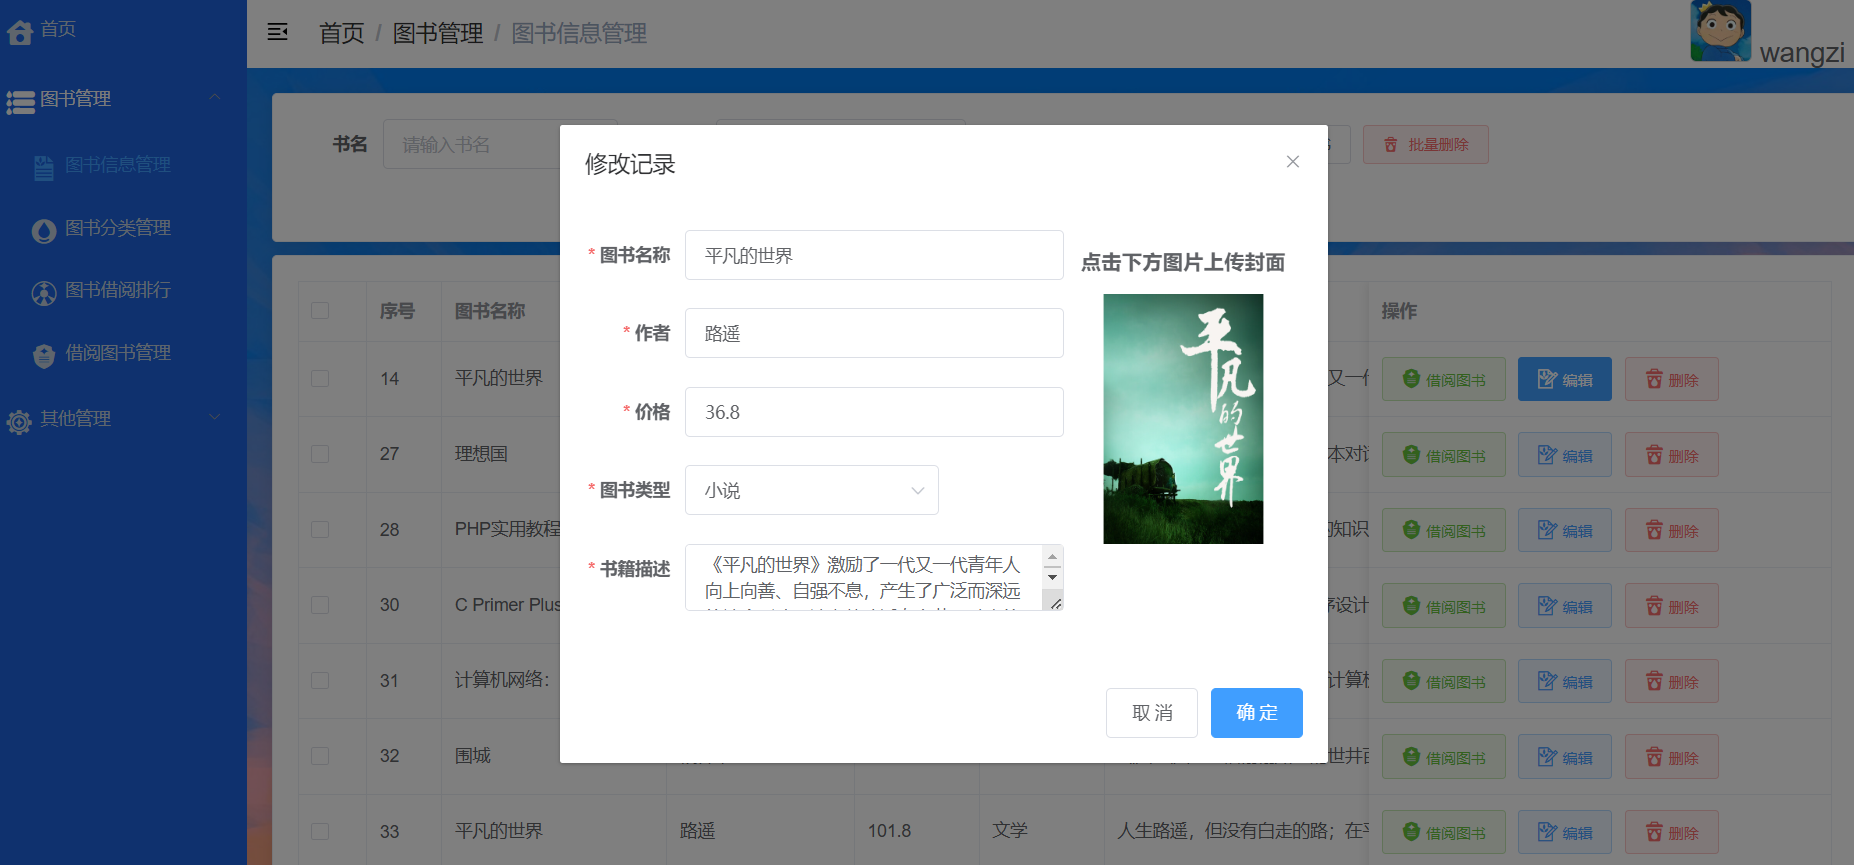This screenshot has width=1854, height=865.
Task: Click the 编辑 button in row 27
Action: click(x=1565, y=455)
